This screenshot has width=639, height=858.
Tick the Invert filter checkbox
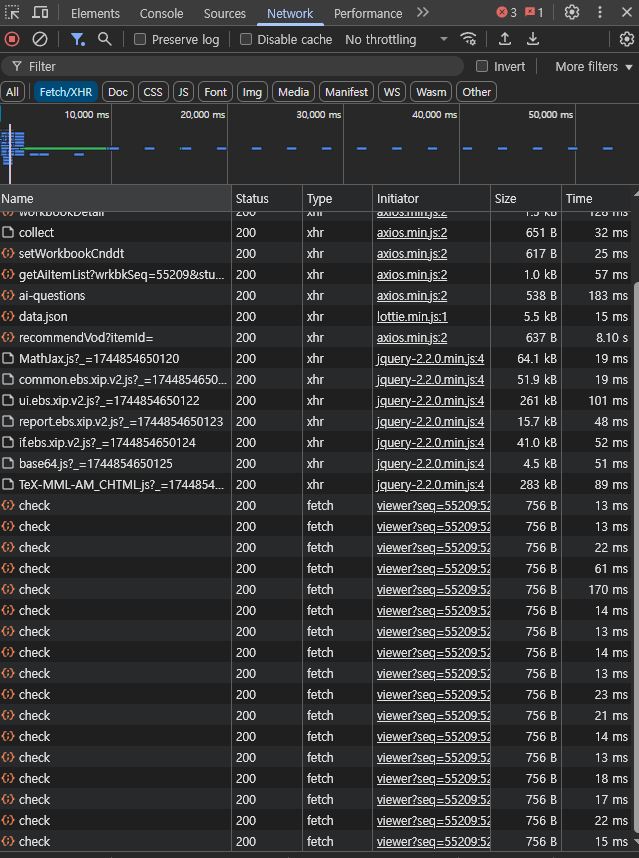tap(482, 66)
